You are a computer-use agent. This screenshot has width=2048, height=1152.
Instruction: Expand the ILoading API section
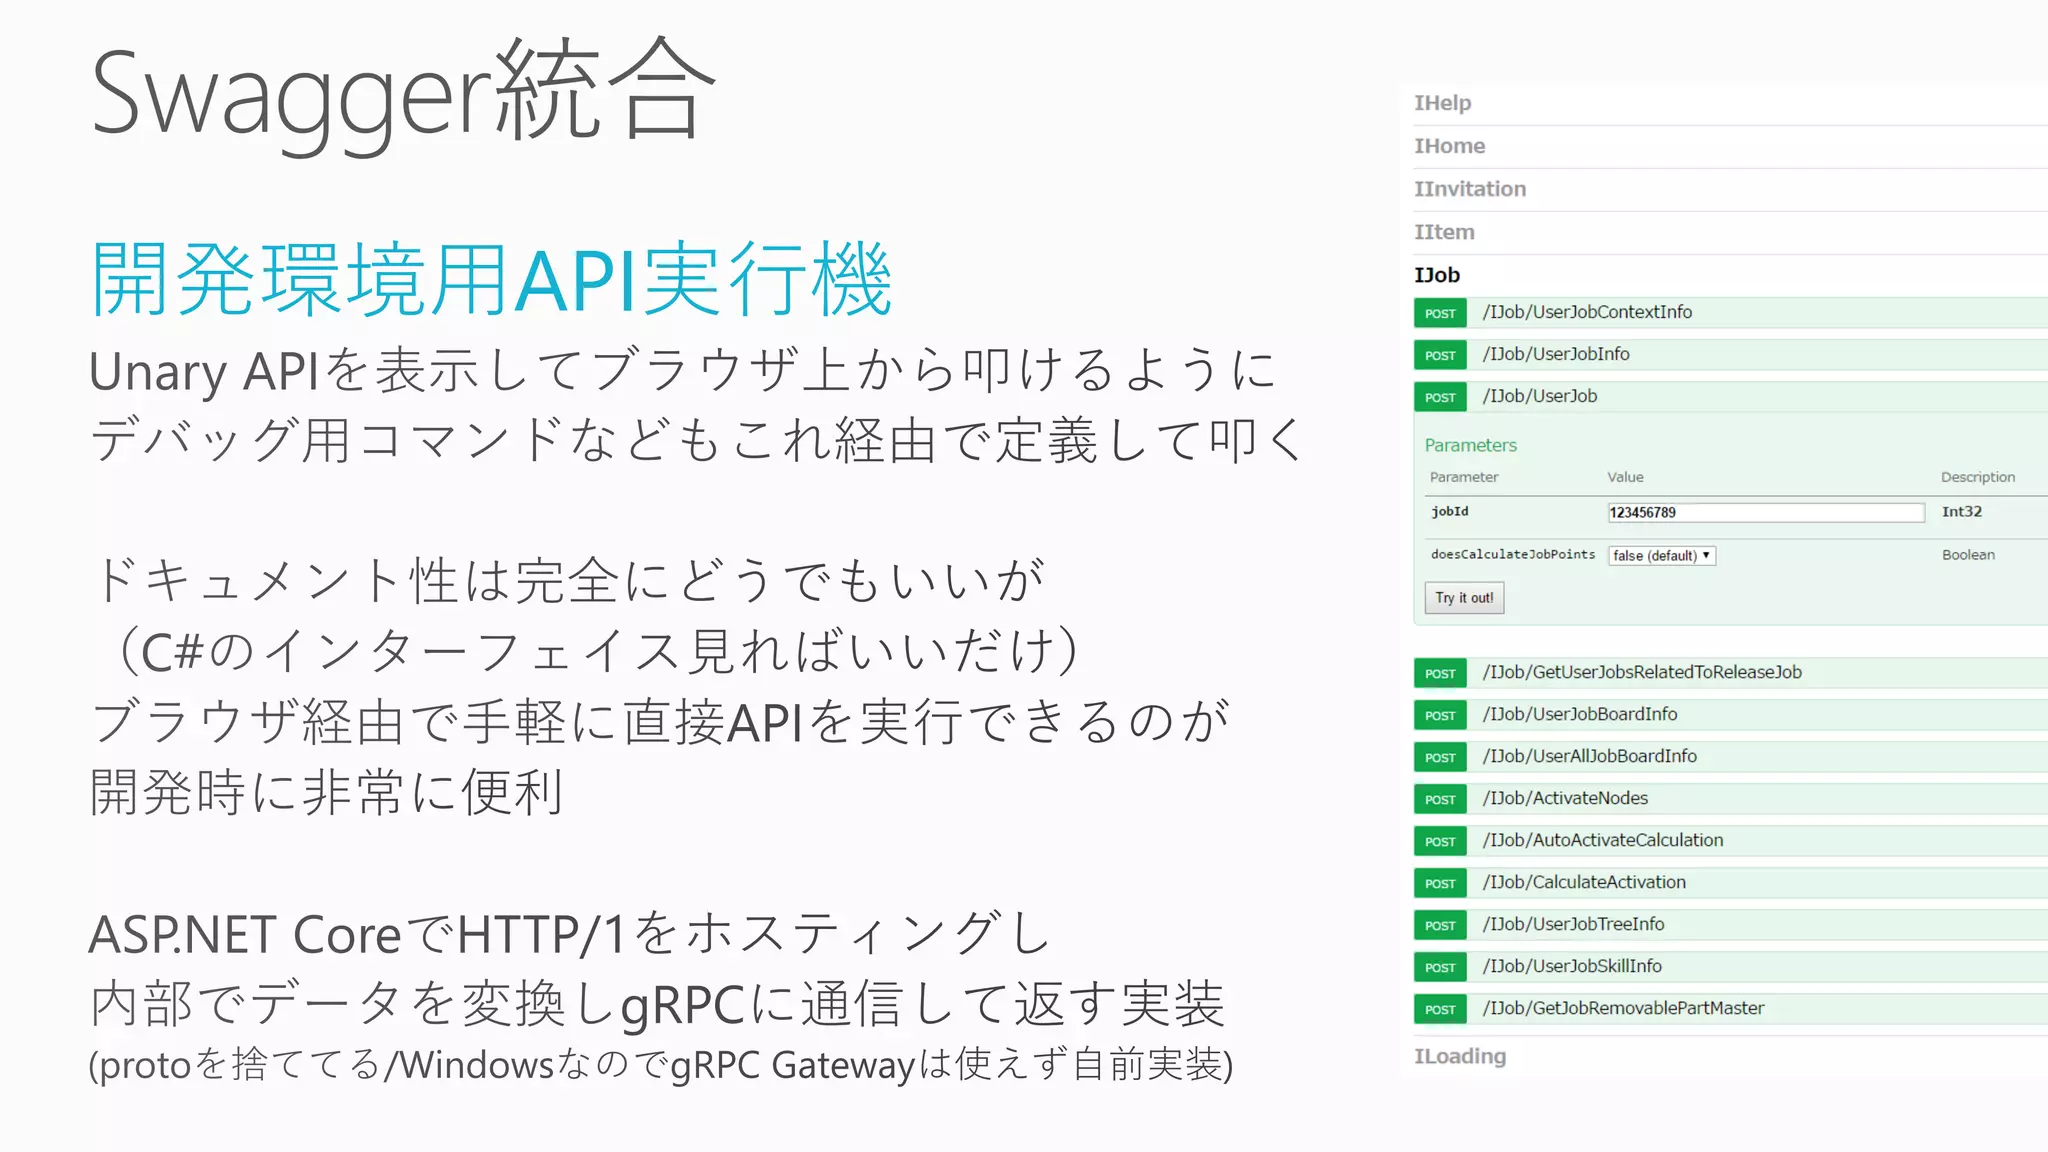point(1460,1056)
